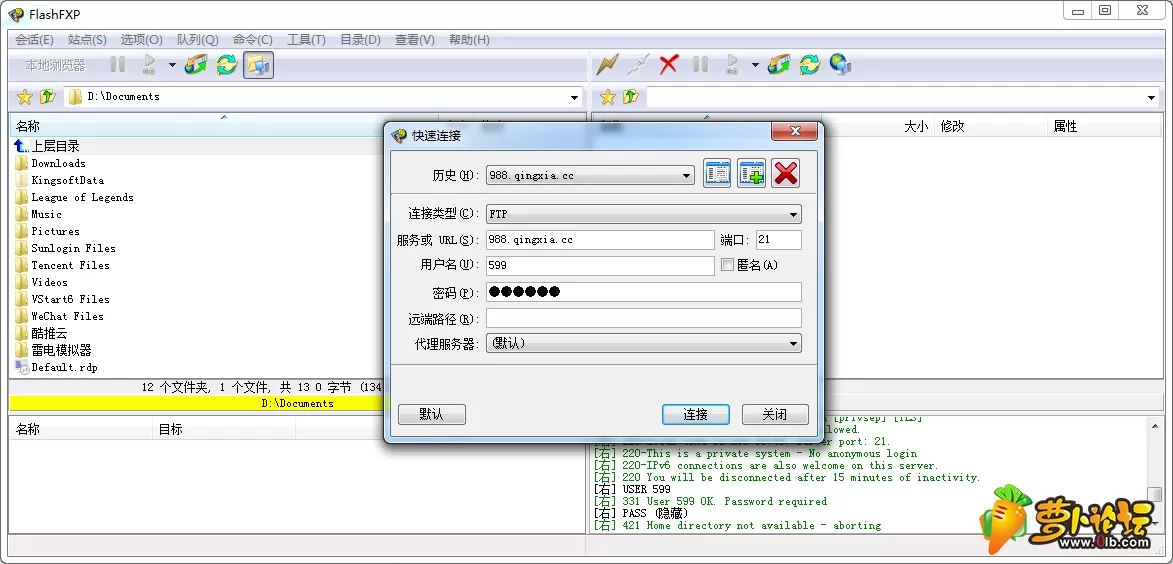Open the 帮助(H) menu

pos(469,40)
